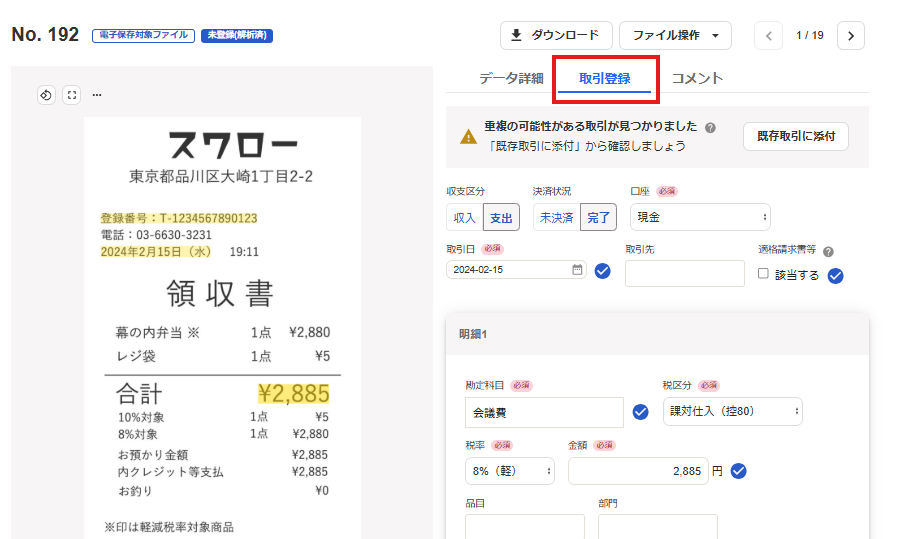904x539 pixels.
Task: Open the コメント tab
Action: click(697, 78)
